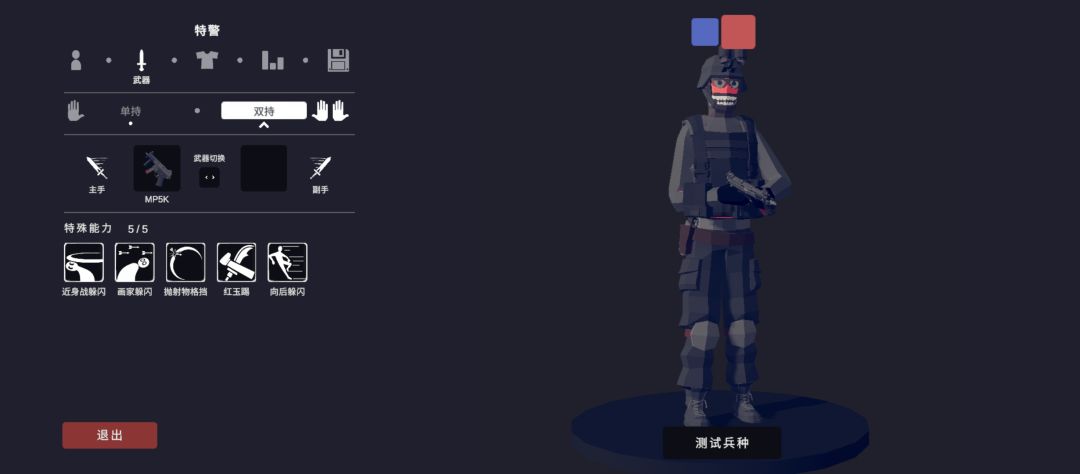Switch to 双持 dual-wield mode
The image size is (1080, 474).
pyautogui.click(x=264, y=110)
